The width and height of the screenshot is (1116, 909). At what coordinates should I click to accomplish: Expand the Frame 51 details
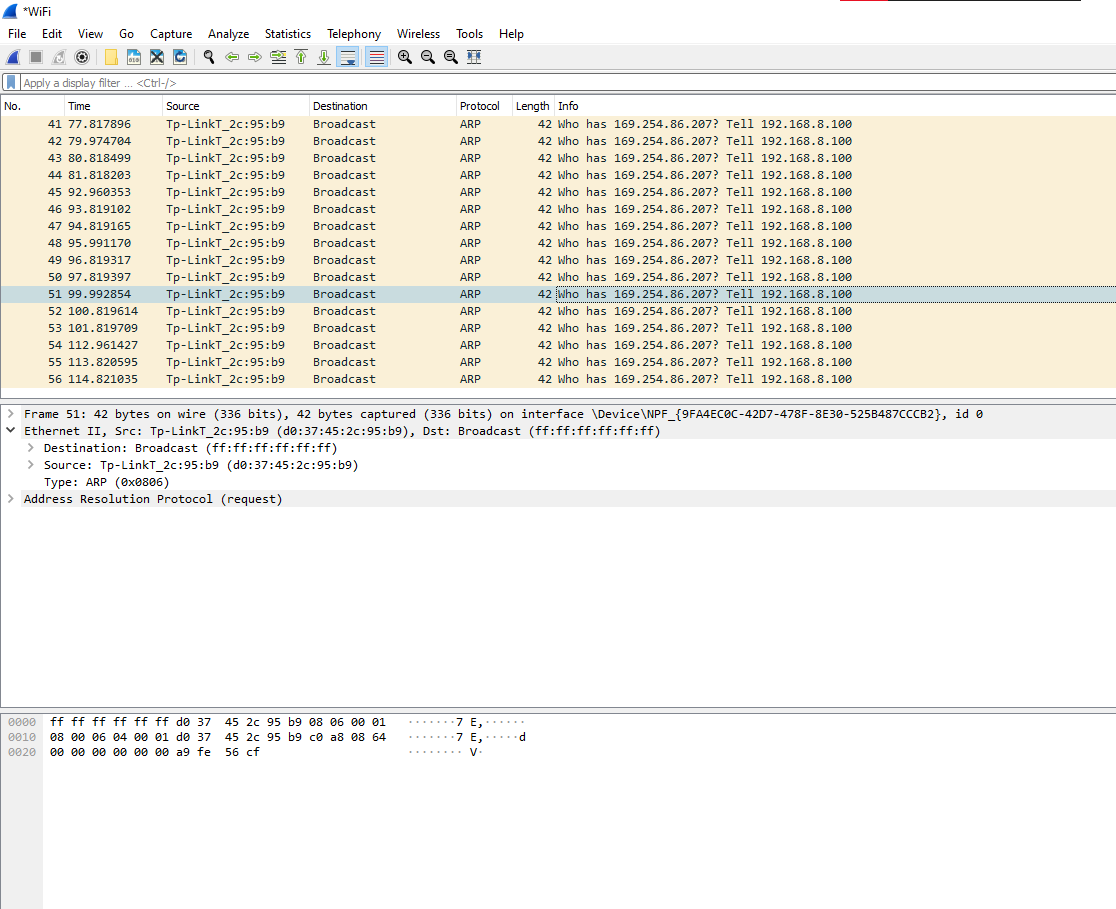coord(11,414)
